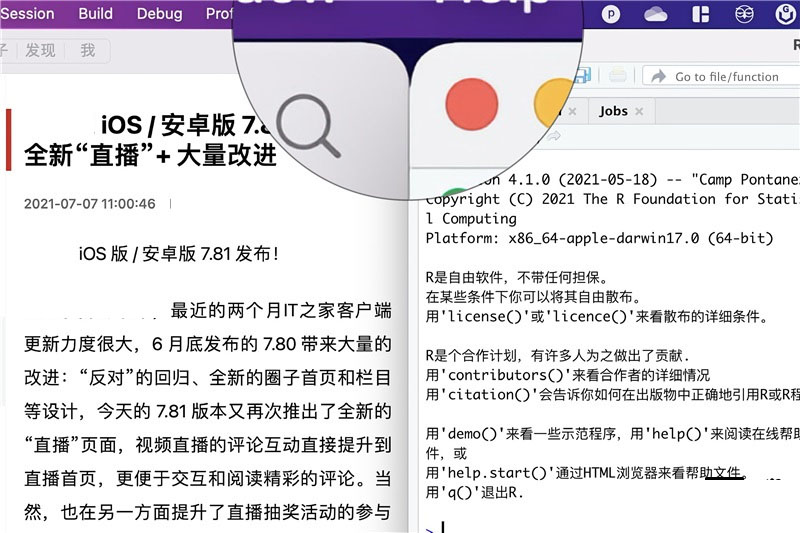Viewport: 800px width, 533px height.
Task: Open the OneDrive cloud menu bar icon
Action: coord(656,14)
